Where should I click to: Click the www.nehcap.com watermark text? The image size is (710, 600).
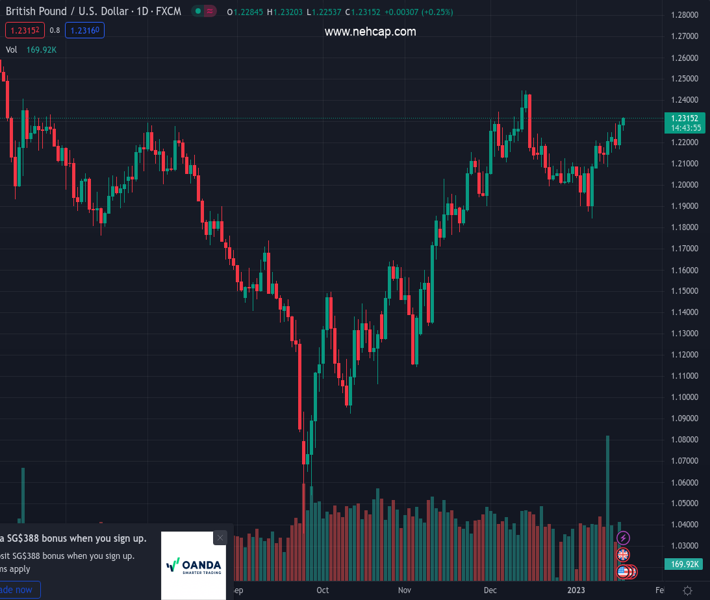coord(370,32)
